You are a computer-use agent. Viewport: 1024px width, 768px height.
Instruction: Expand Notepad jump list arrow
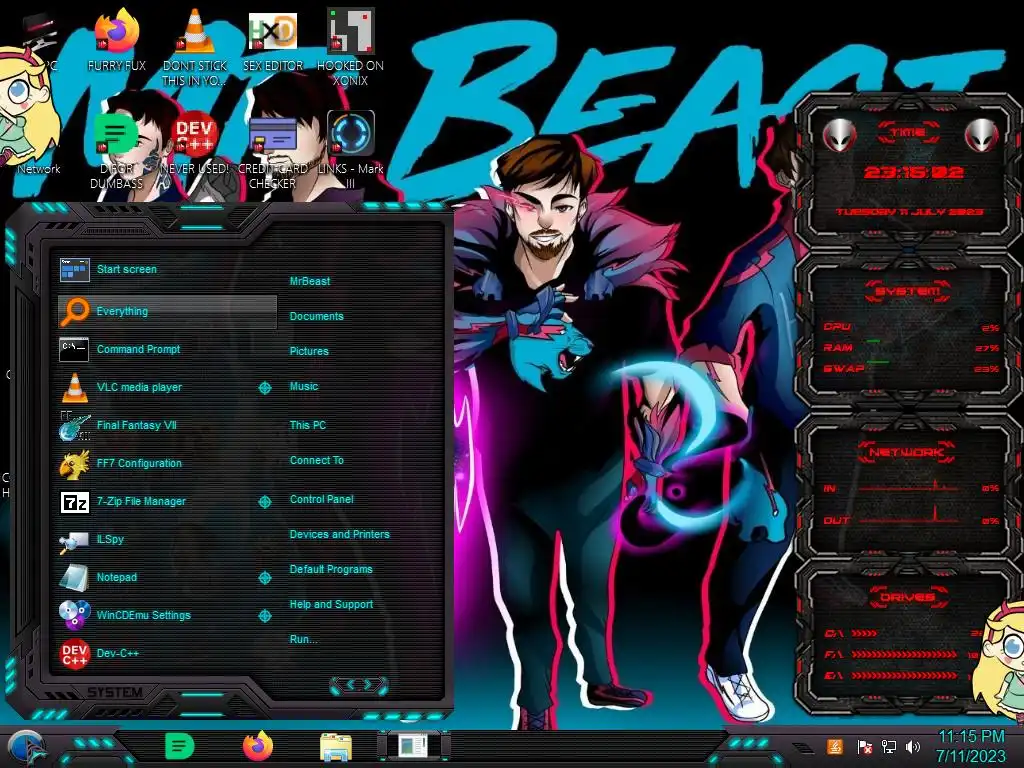(264, 578)
